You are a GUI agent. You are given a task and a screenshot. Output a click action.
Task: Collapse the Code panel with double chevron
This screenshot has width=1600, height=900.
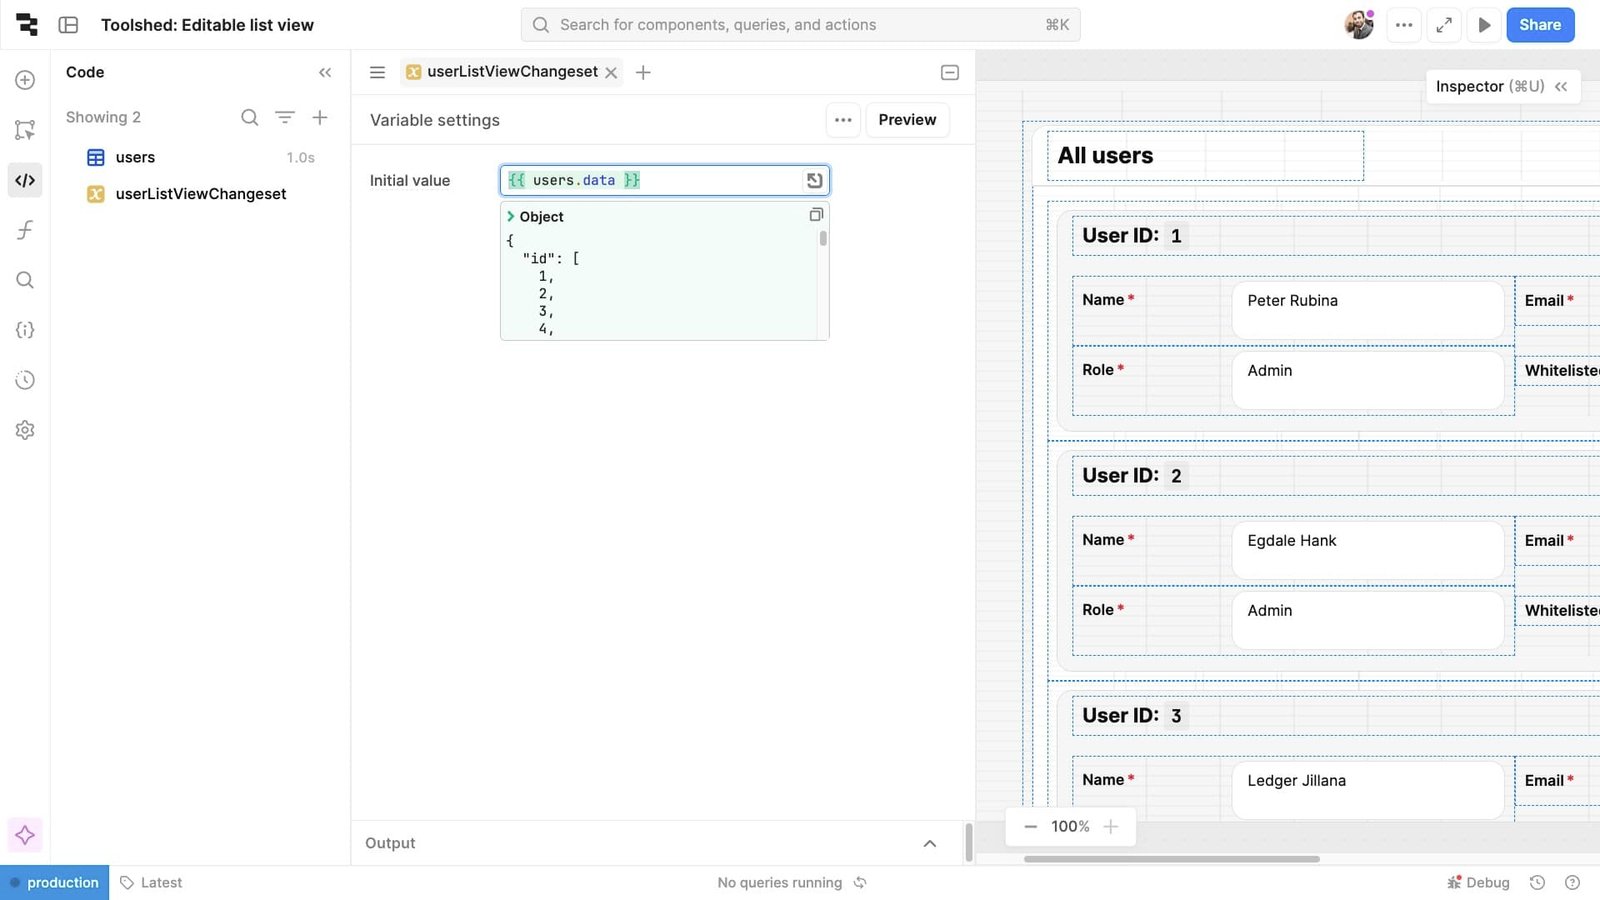(x=325, y=72)
